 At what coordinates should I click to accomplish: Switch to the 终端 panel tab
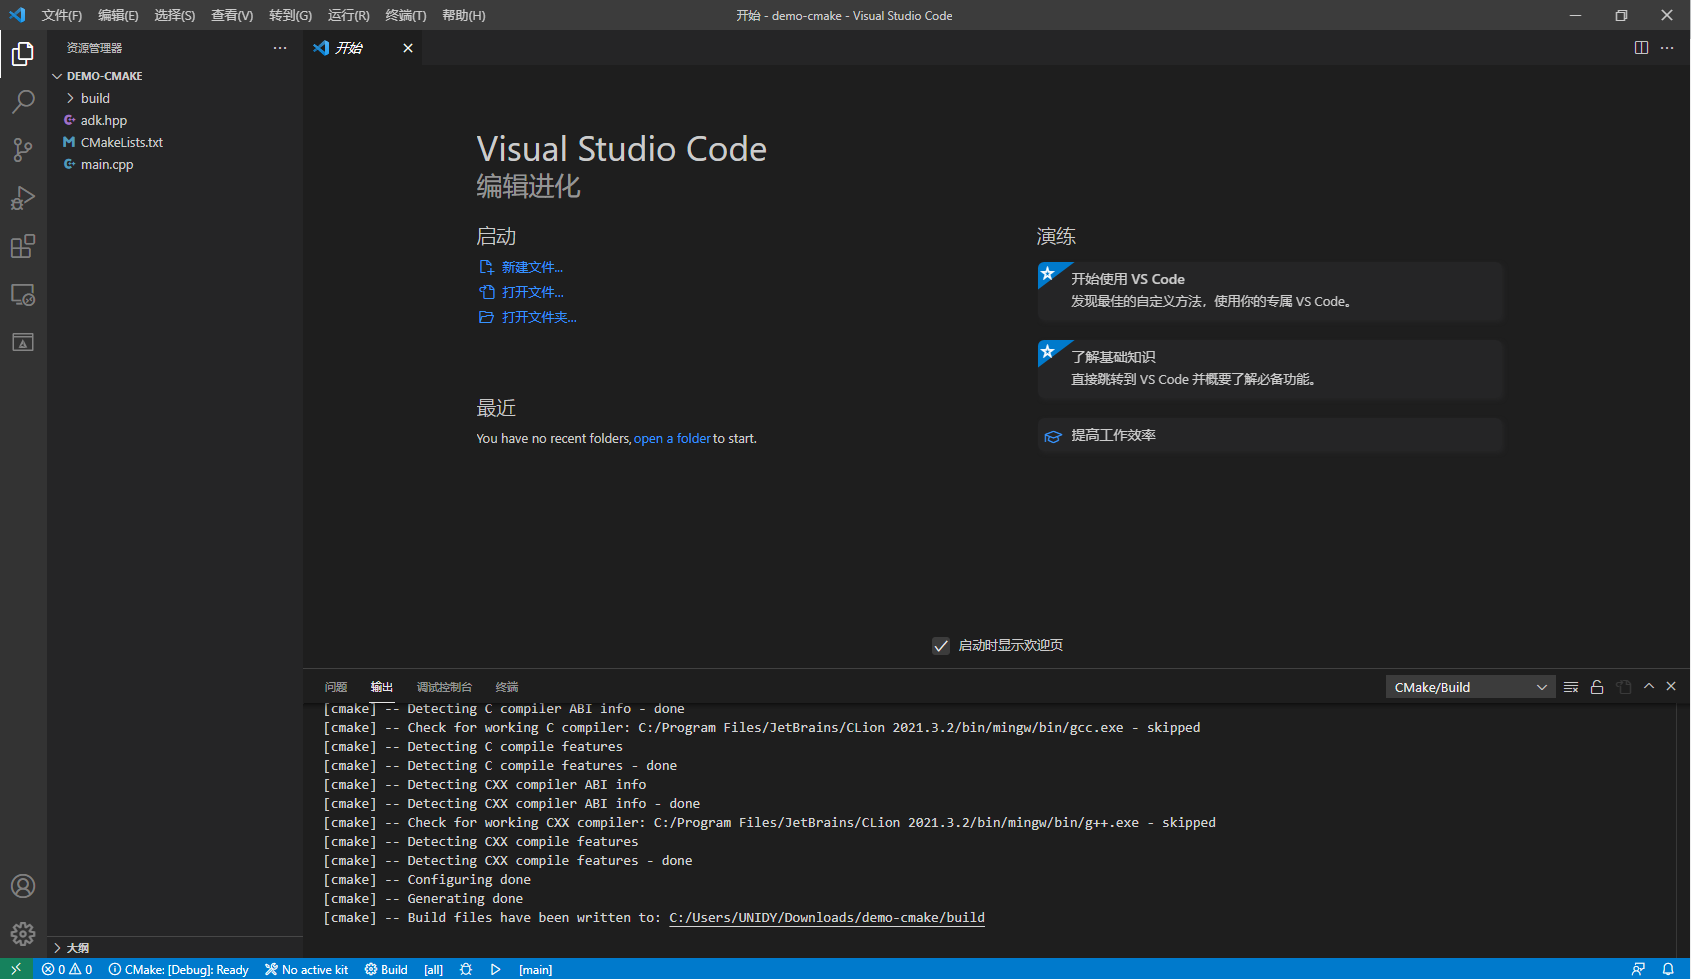pos(507,687)
